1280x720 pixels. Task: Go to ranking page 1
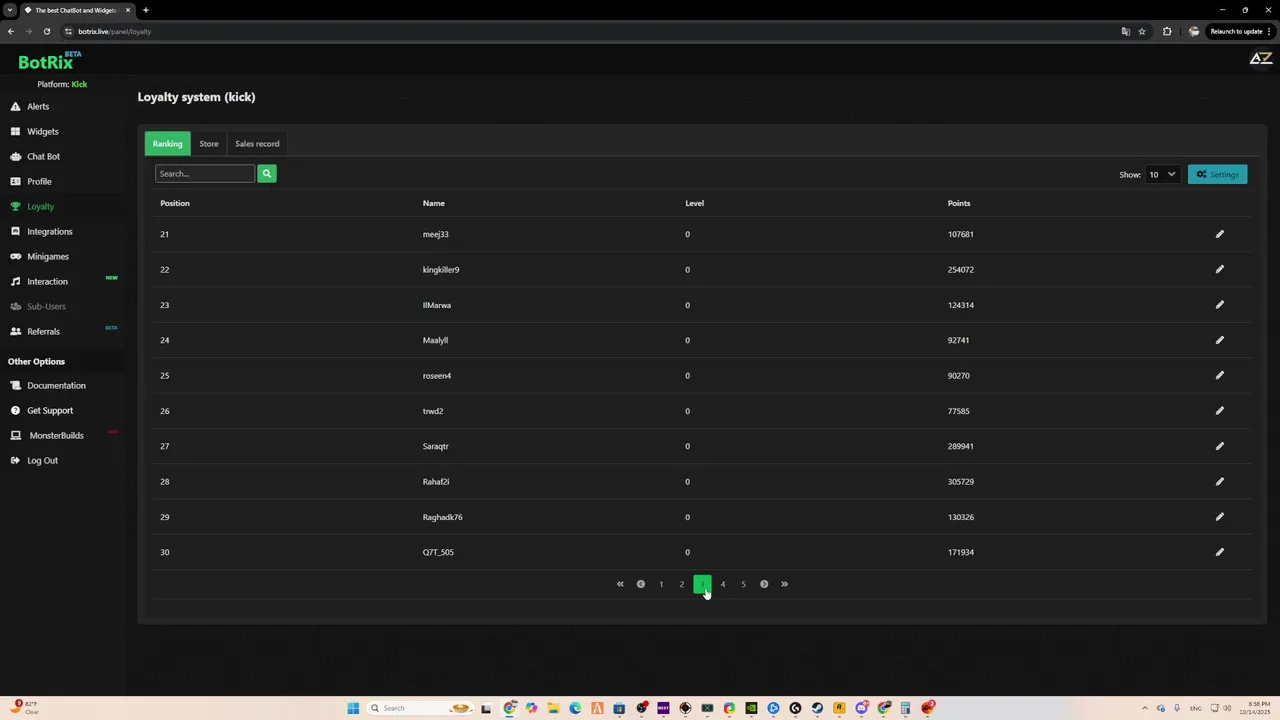coord(661,584)
